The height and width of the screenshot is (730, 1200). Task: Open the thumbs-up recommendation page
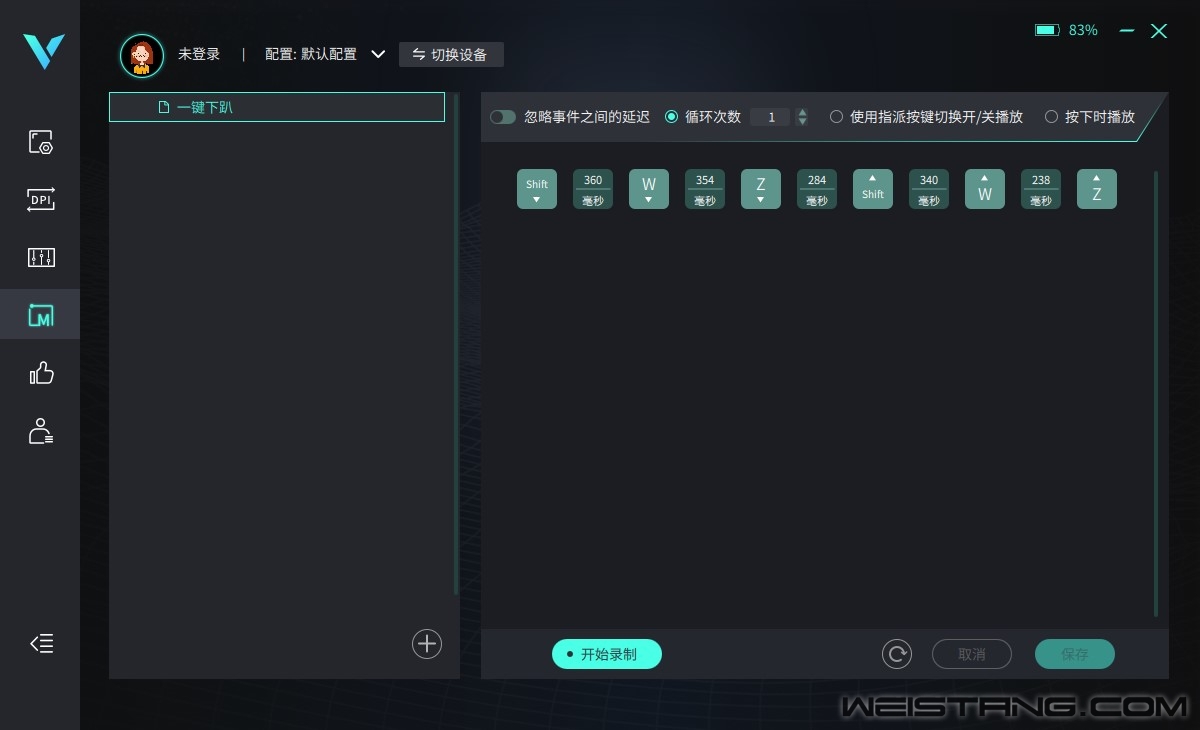tap(40, 374)
